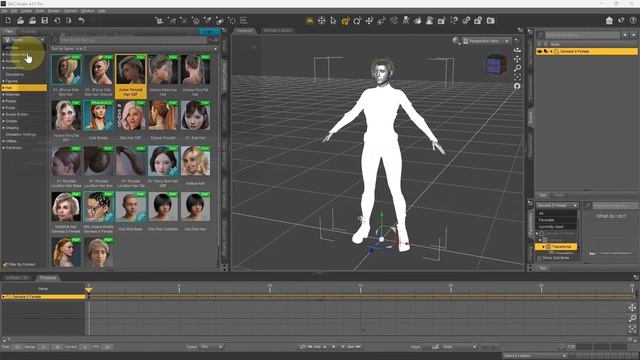Collapse the Transforms group in Parameters
Screen dimensions: 640x360
tap(543, 247)
